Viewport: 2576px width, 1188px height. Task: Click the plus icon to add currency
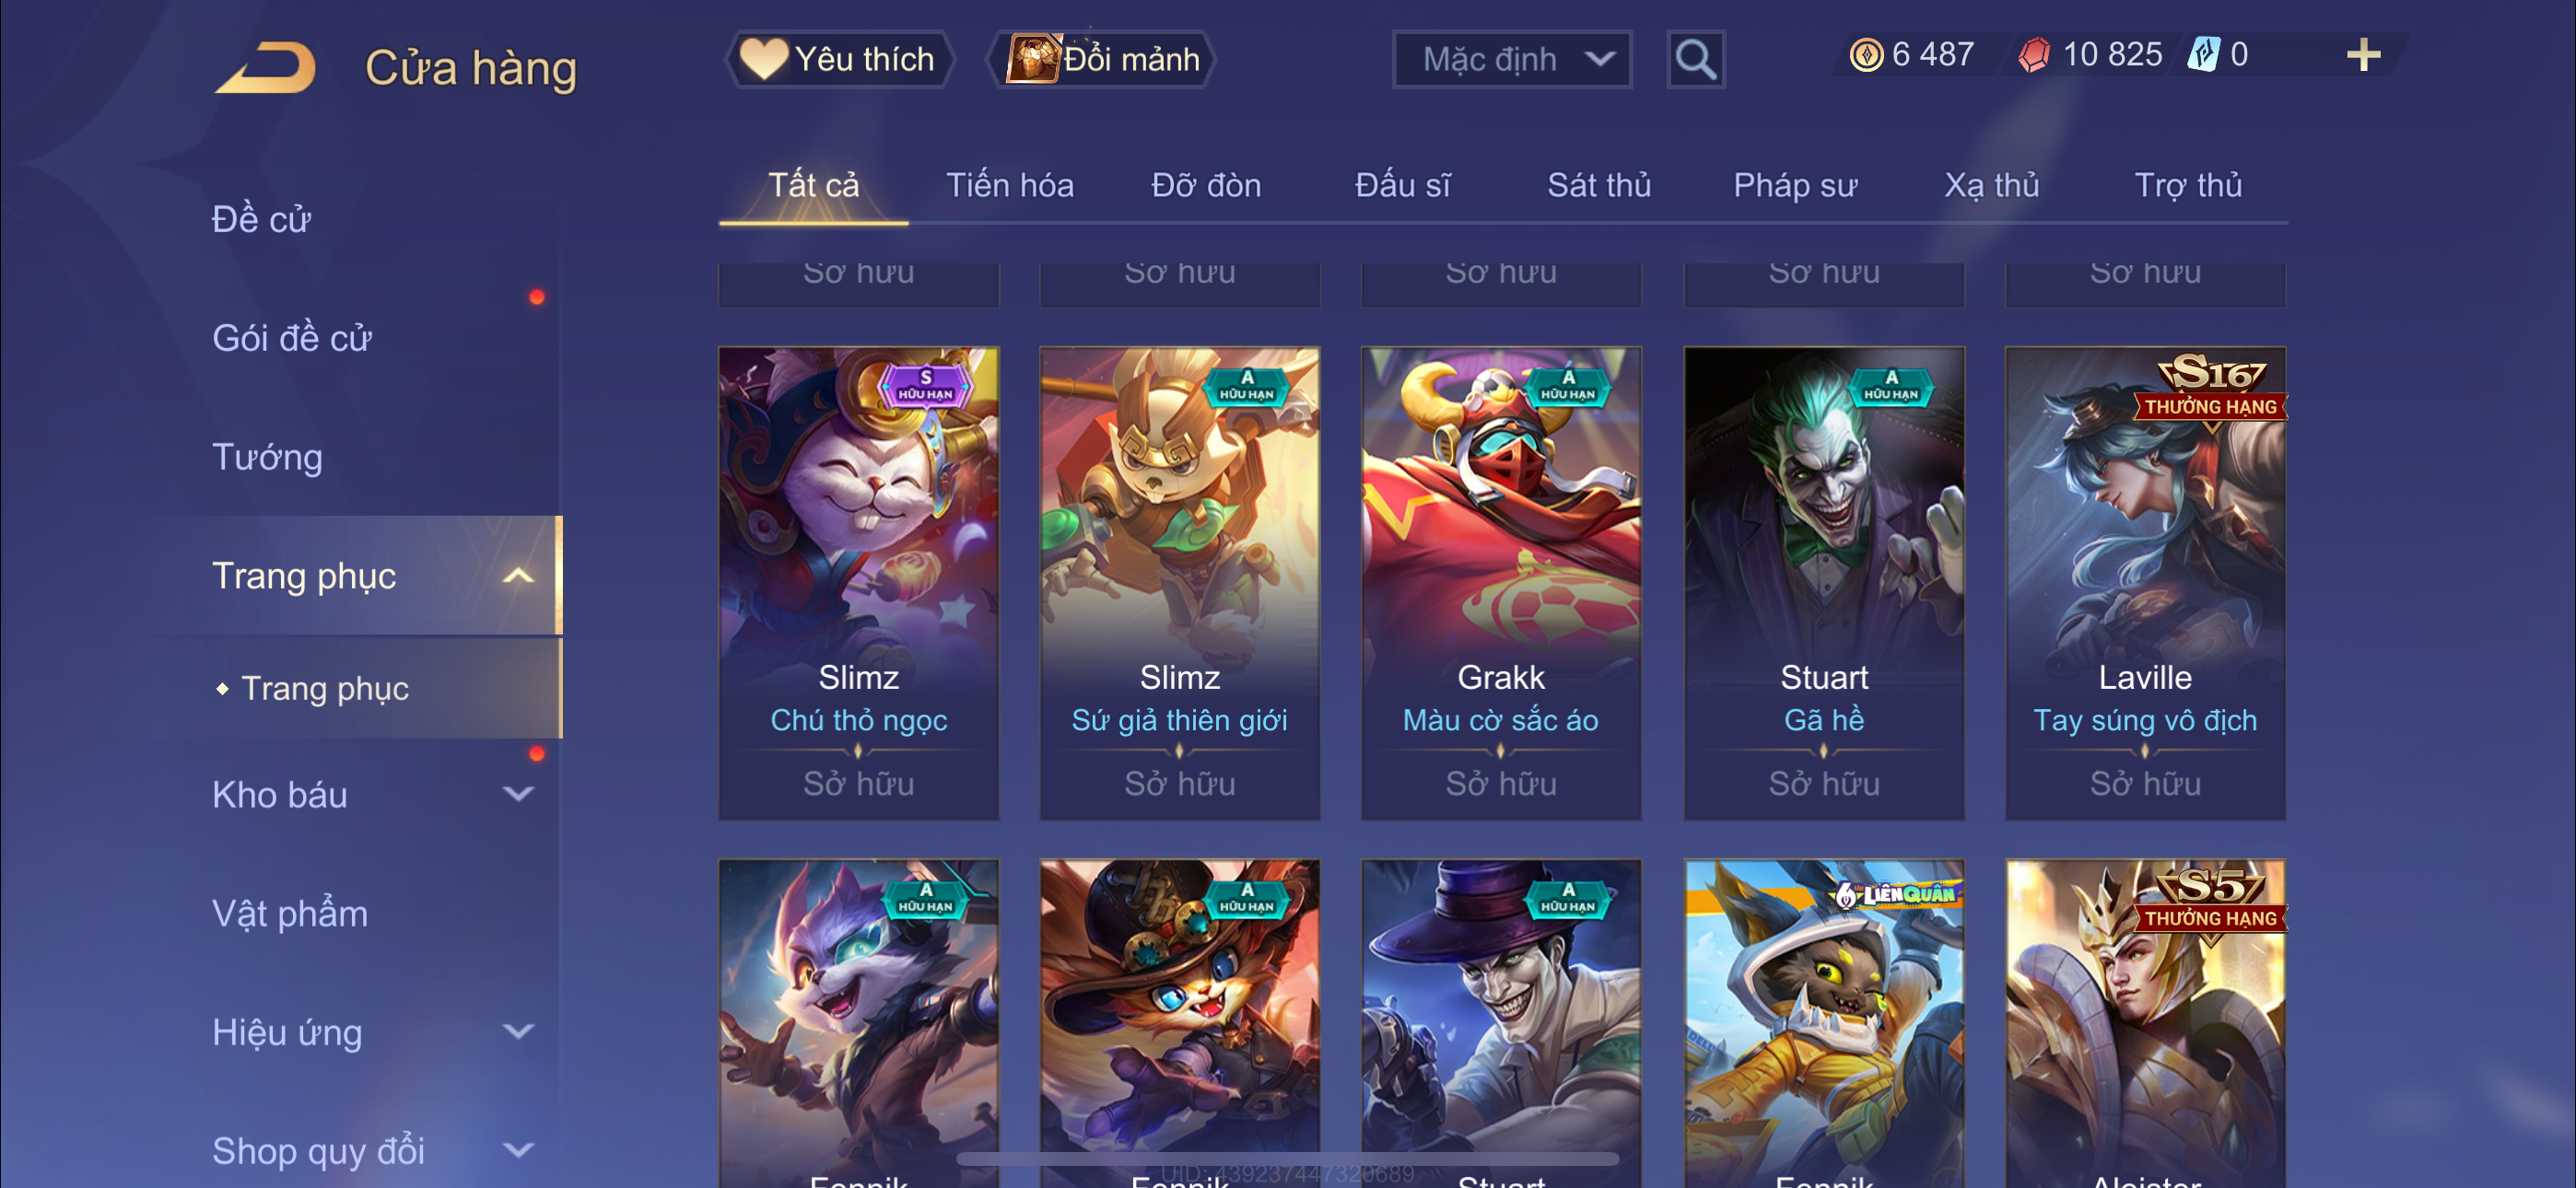[2363, 55]
